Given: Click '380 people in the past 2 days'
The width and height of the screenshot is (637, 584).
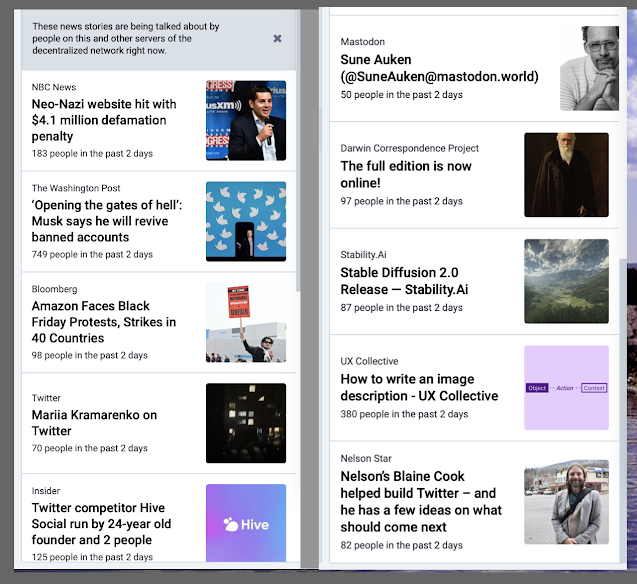Looking at the screenshot, I should [x=404, y=414].
